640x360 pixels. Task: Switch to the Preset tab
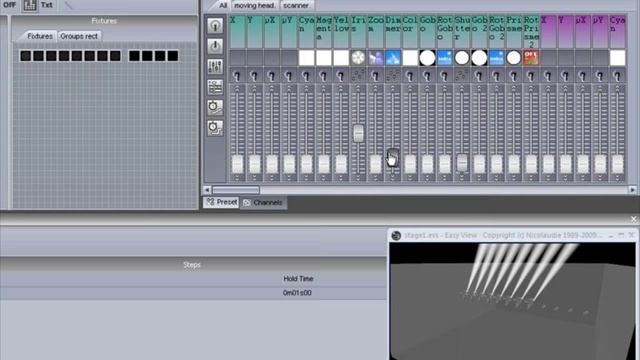tap(222, 202)
